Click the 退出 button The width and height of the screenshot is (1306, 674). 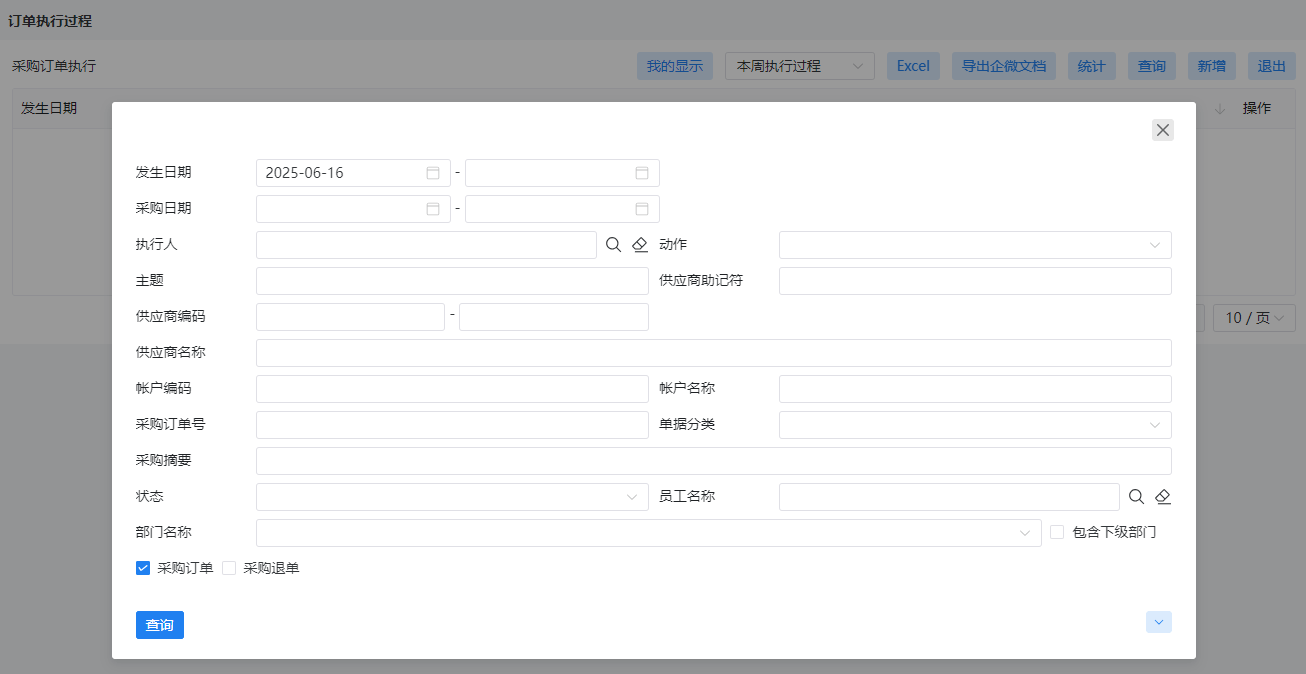(1272, 66)
